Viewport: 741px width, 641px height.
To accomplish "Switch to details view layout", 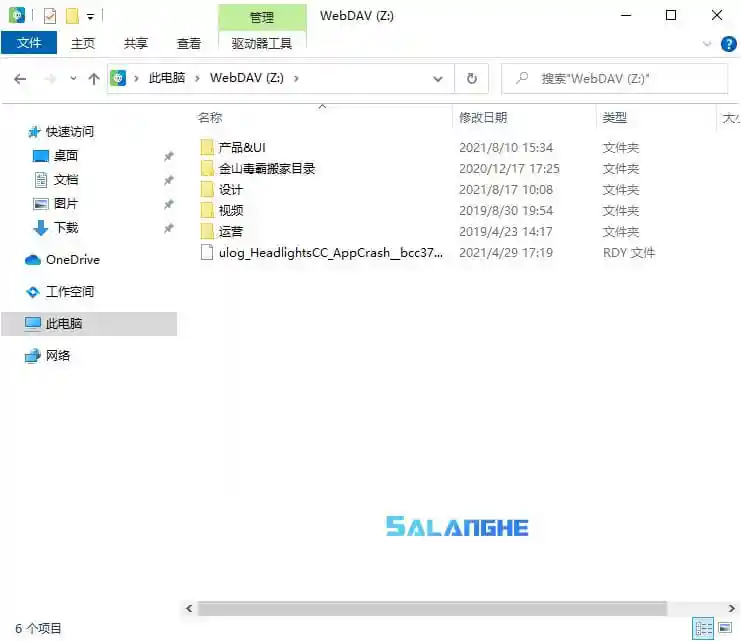I will pos(703,629).
